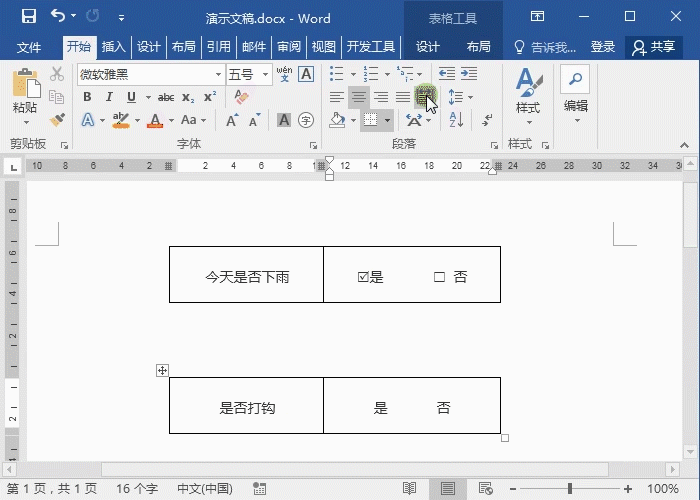The width and height of the screenshot is (700, 500).
Task: Toggle italic formatting
Action: pyautogui.click(x=109, y=97)
